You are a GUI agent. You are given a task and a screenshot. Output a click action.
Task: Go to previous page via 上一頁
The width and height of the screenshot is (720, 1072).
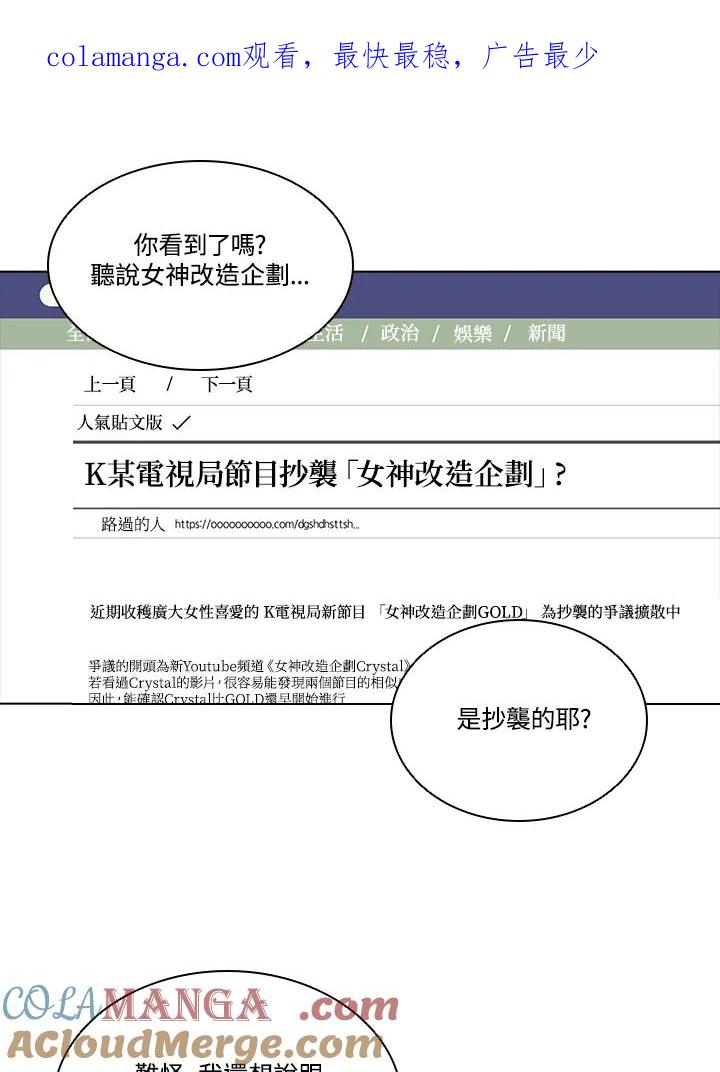tap(109, 384)
